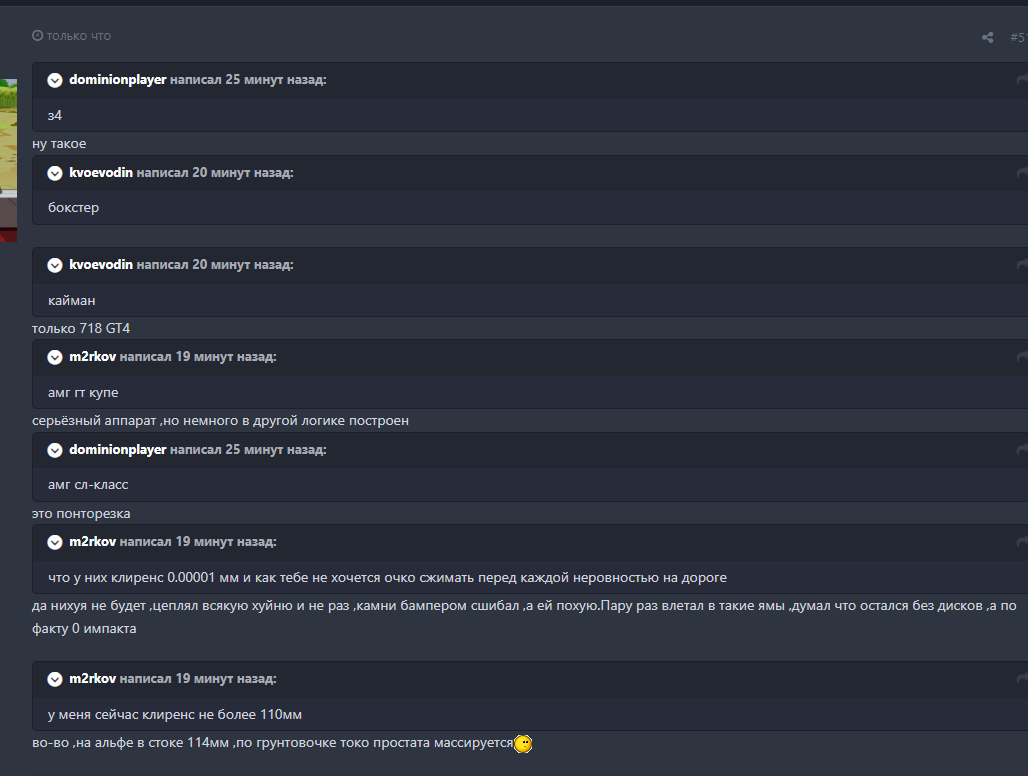The height and width of the screenshot is (776, 1028).
Task: Go to the source of the 'бокстер' quote via its arrow
Action: 1021,173
